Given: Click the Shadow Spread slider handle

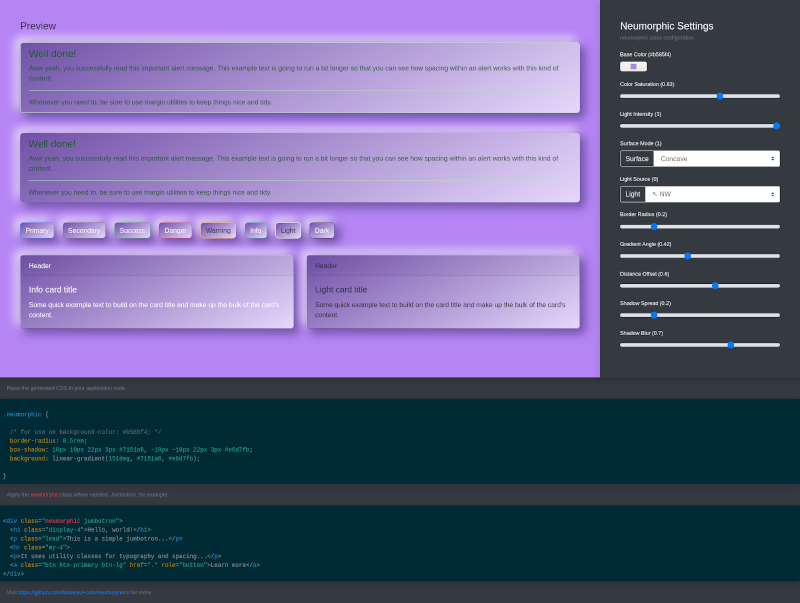Looking at the screenshot, I should (654, 315).
